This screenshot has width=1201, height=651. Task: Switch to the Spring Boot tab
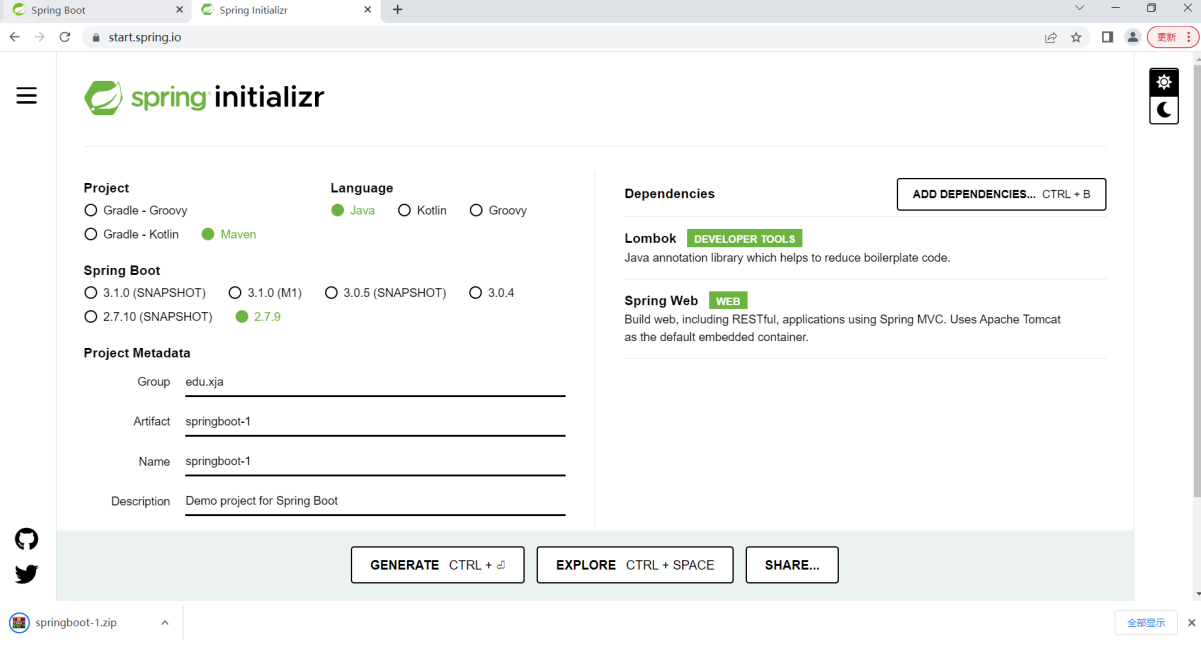pos(96,10)
